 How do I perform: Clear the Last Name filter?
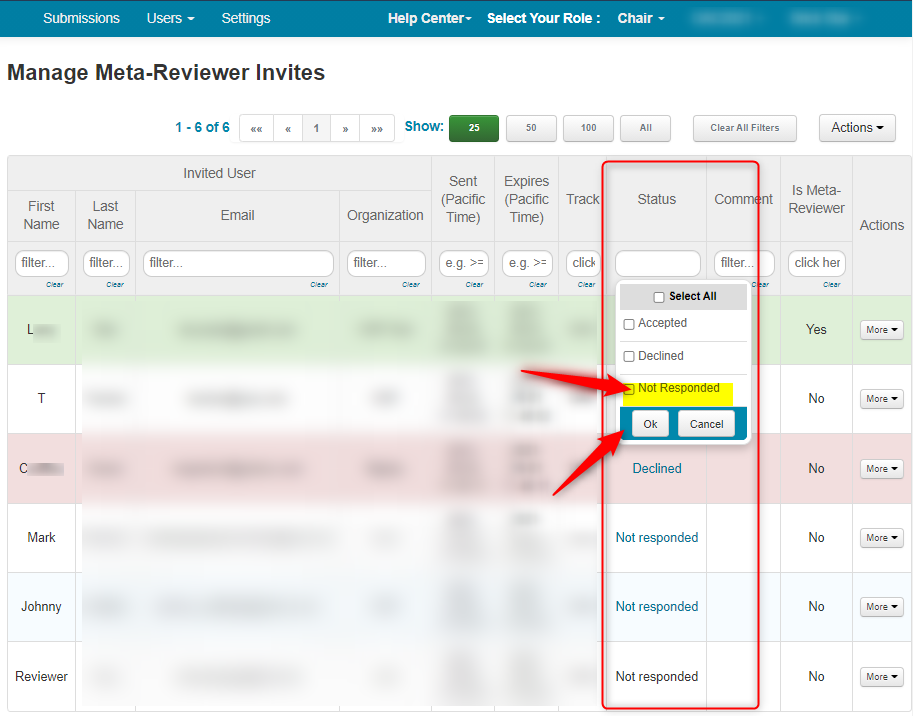[115, 285]
